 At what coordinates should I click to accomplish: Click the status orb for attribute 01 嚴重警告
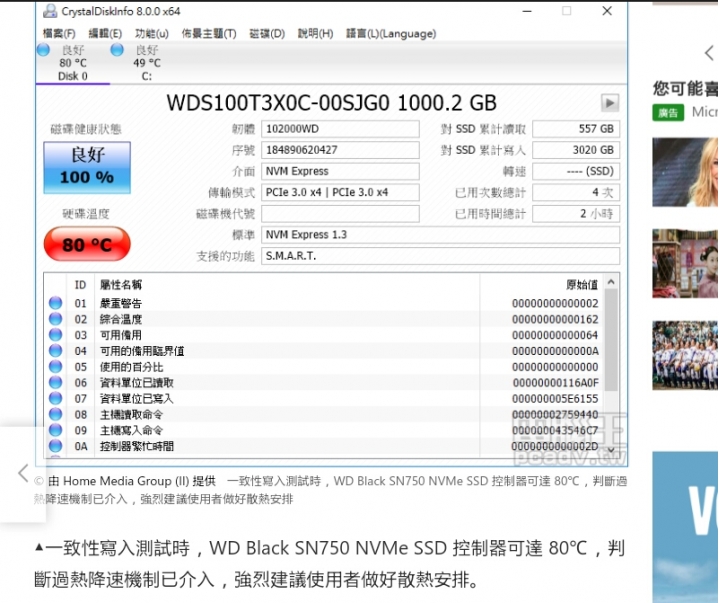pos(56,303)
